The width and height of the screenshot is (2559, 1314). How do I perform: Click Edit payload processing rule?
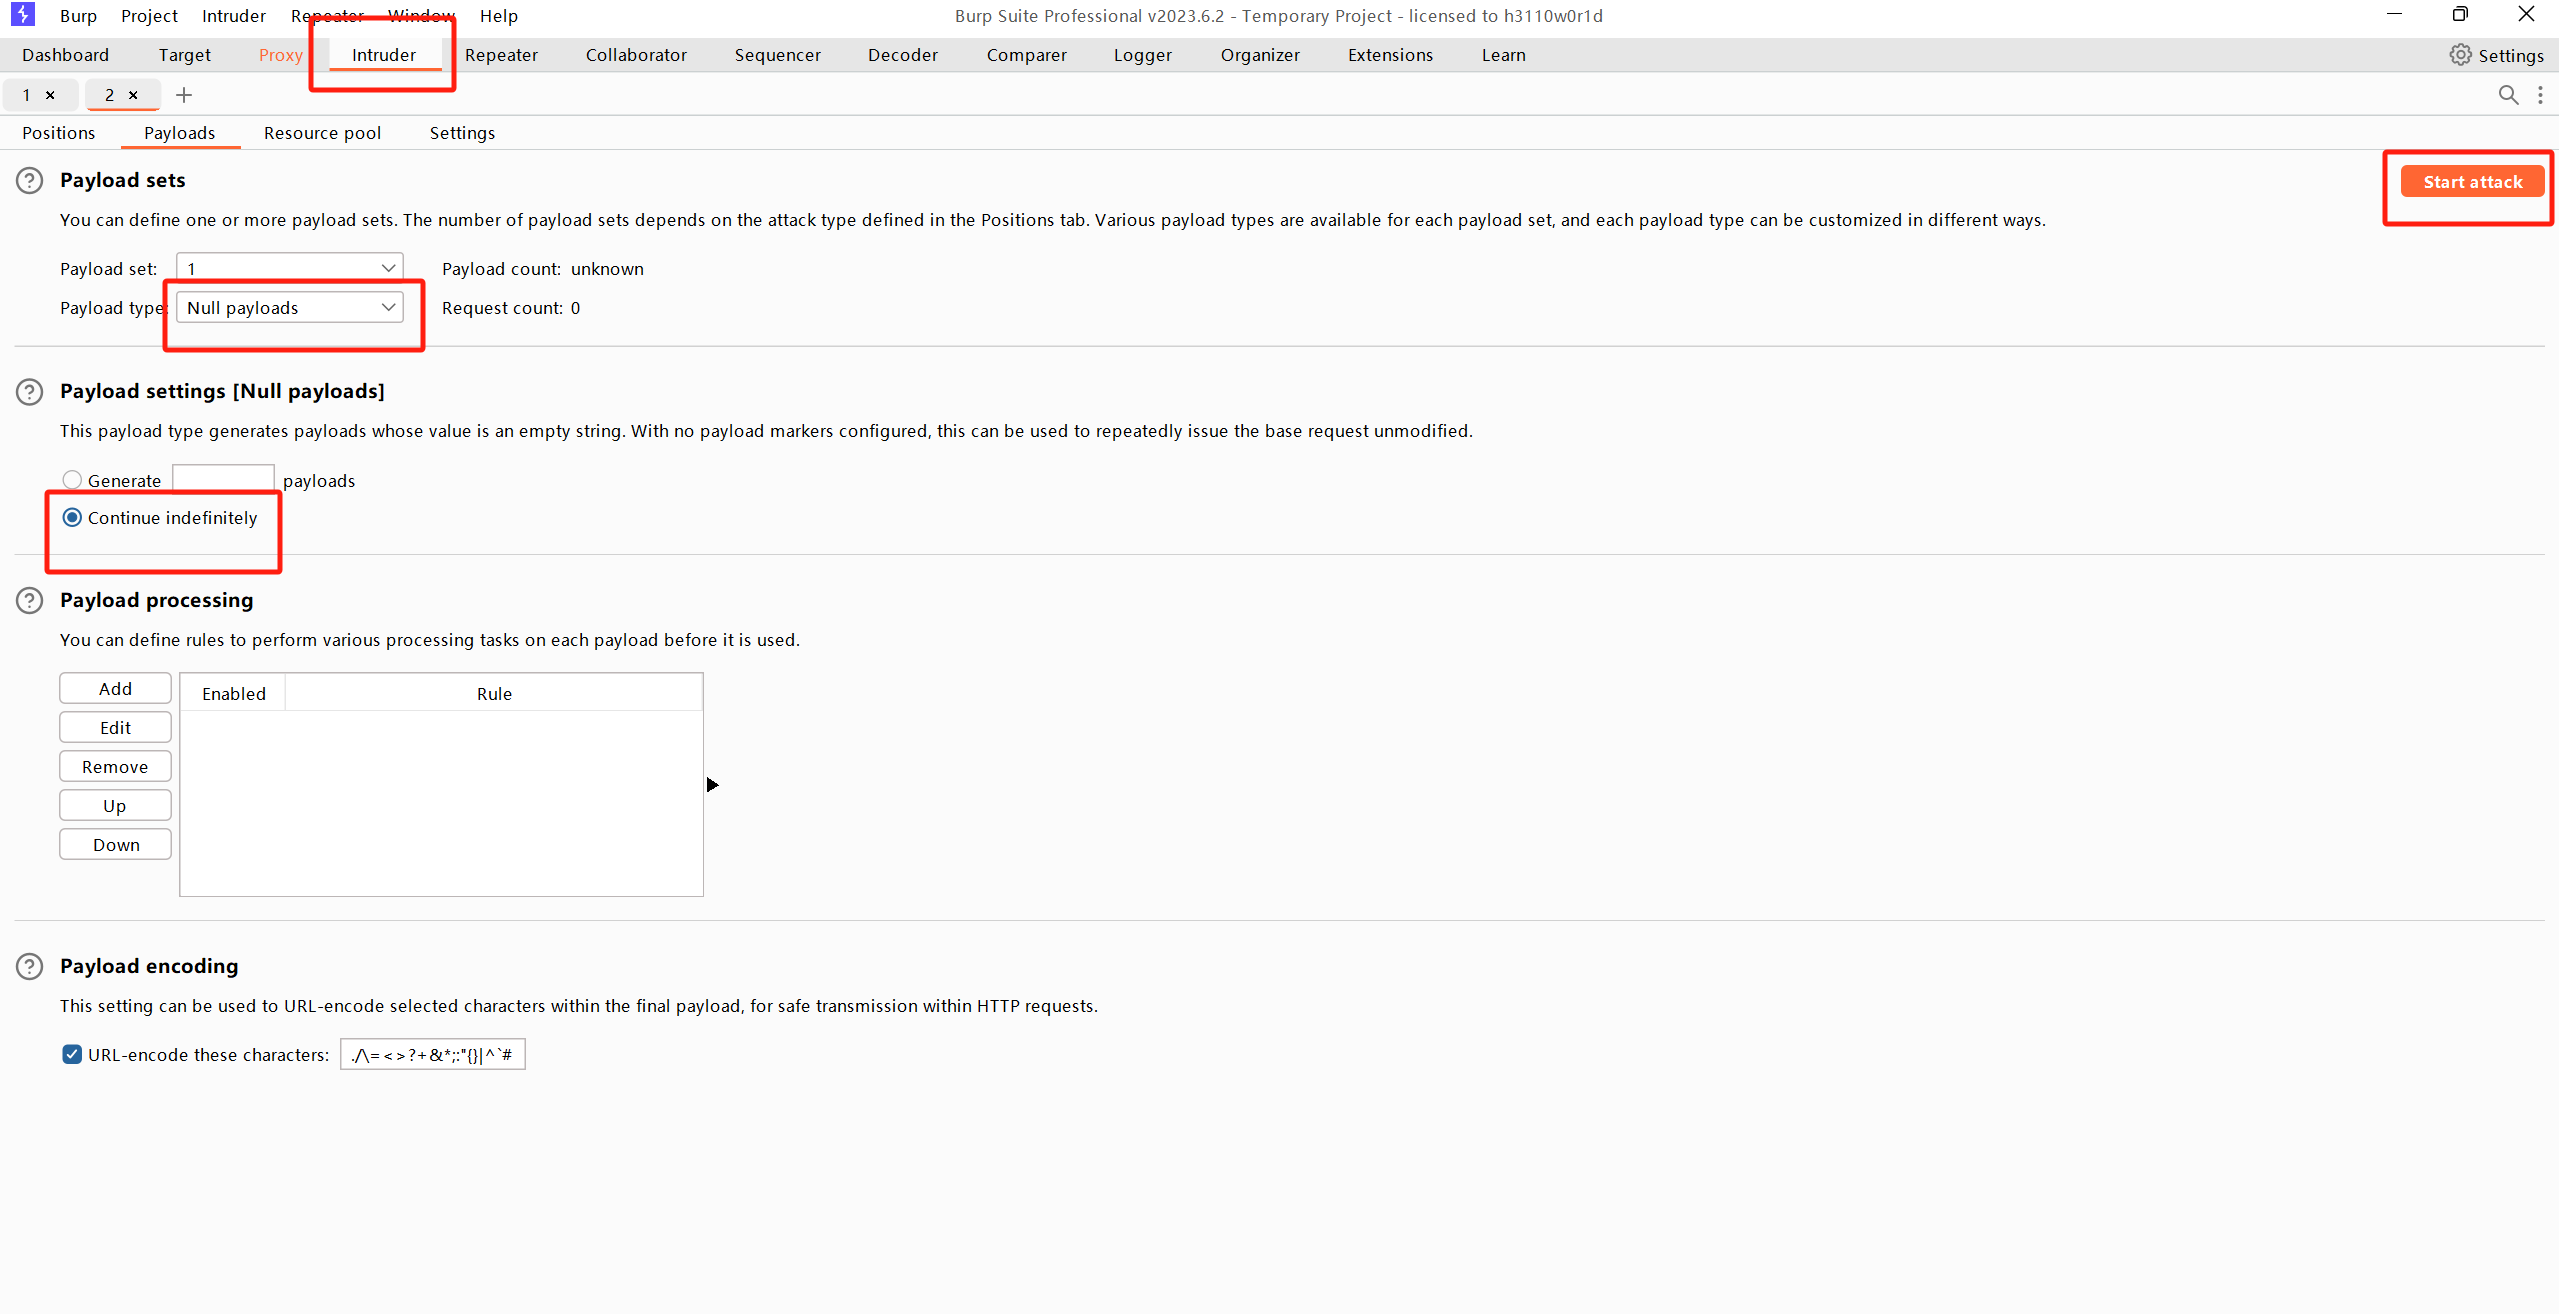pos(115,728)
